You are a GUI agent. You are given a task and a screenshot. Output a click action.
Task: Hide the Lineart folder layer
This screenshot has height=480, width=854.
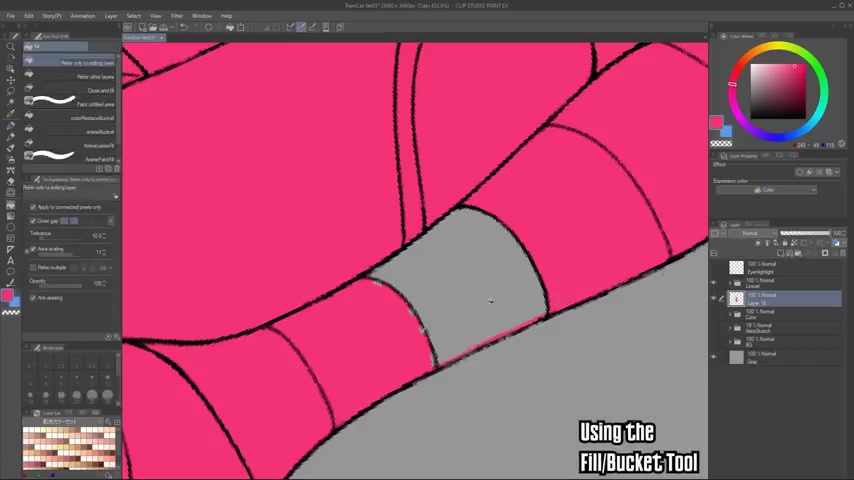(x=714, y=283)
